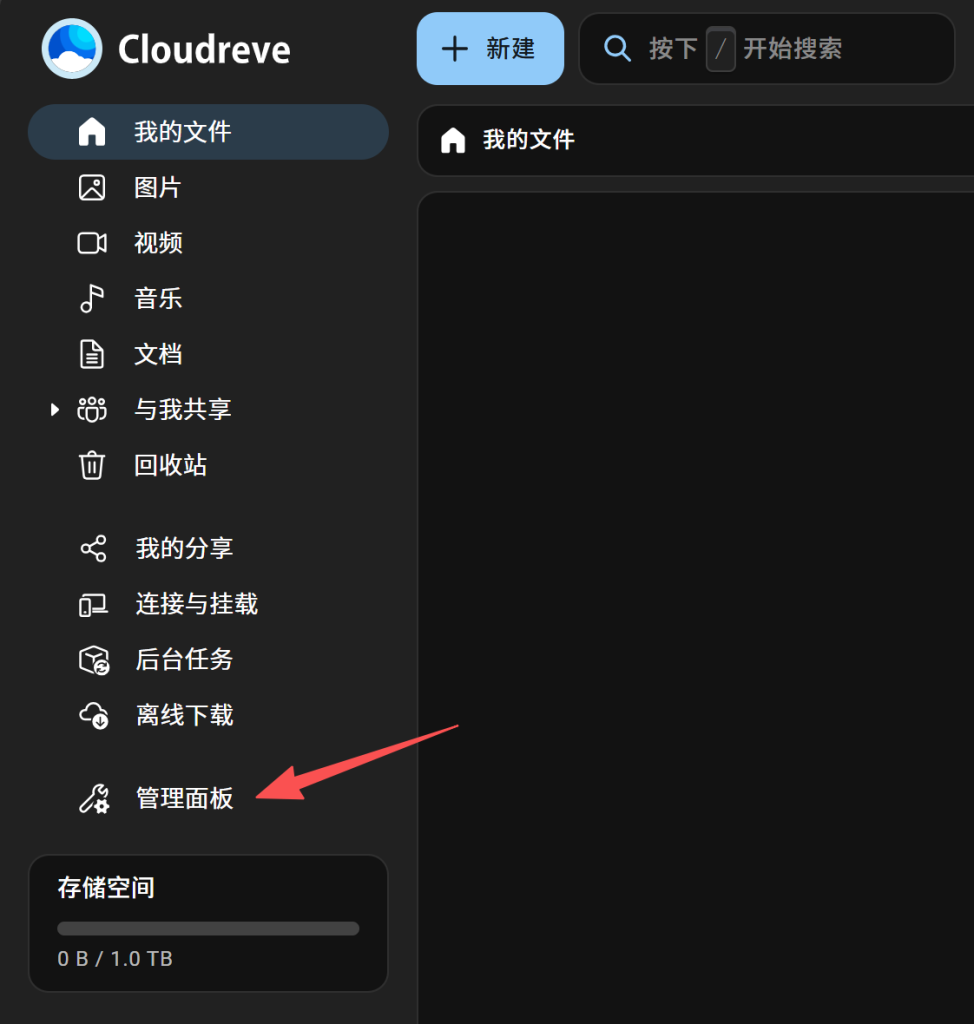Expand the 与我共享 tree arrow
Screen dimensions: 974x1024
coord(55,410)
